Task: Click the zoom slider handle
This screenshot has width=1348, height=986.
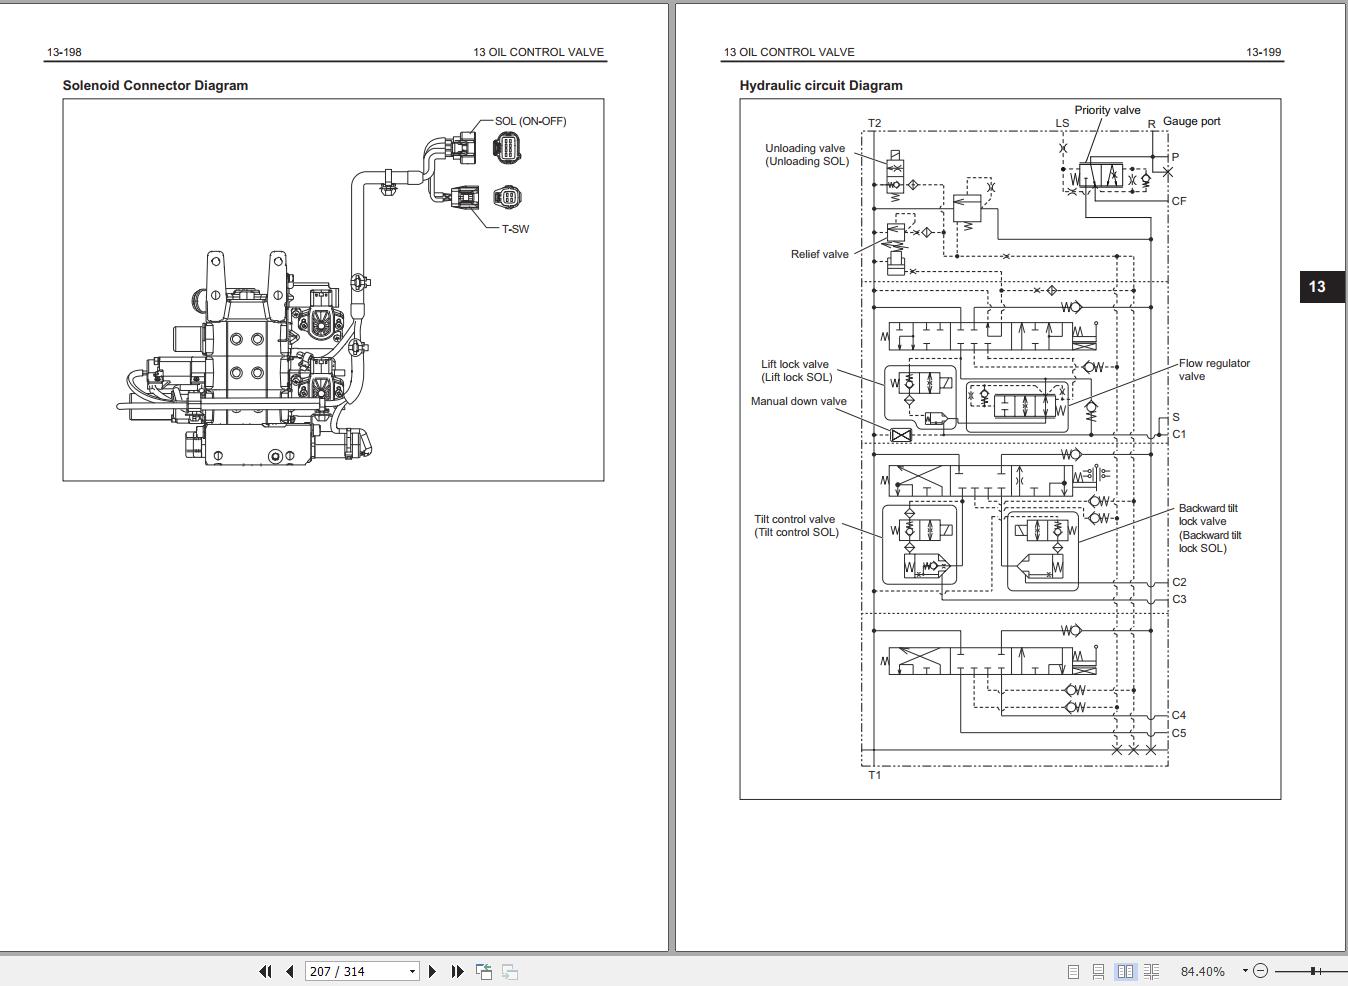Action: click(1313, 971)
